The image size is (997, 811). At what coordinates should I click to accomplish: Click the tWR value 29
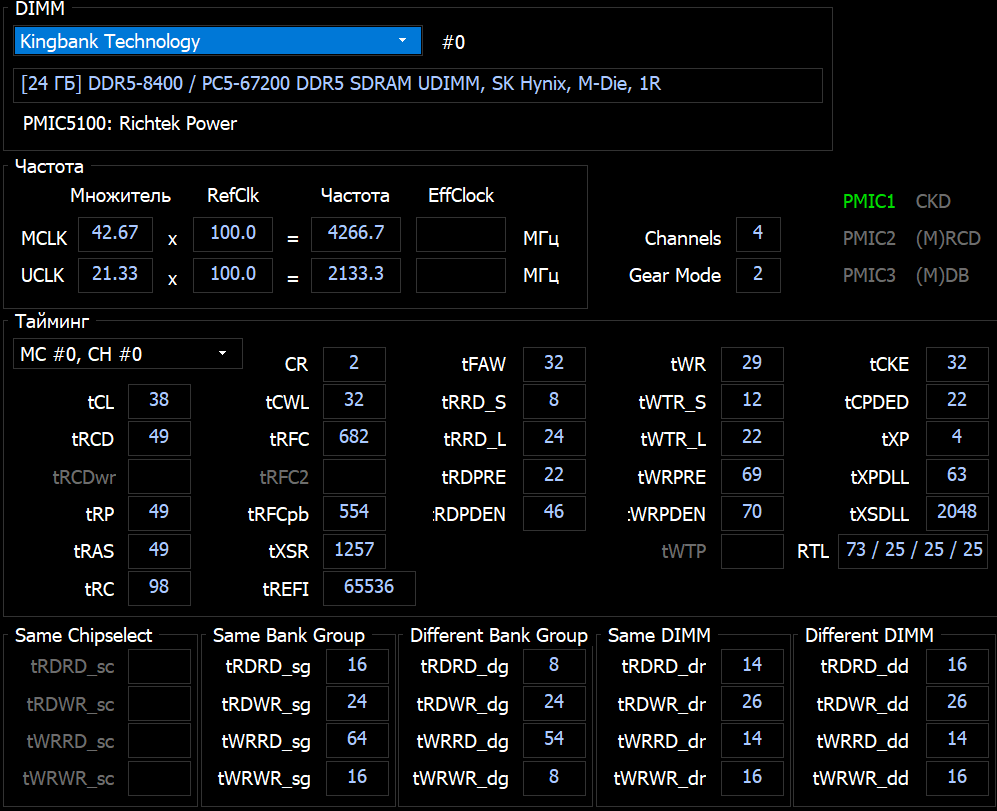pyautogui.click(x=752, y=364)
